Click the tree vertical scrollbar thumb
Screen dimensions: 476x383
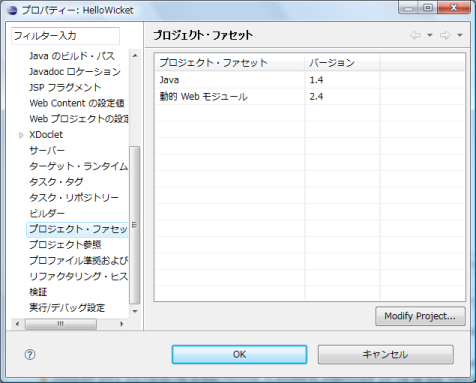pos(135,225)
